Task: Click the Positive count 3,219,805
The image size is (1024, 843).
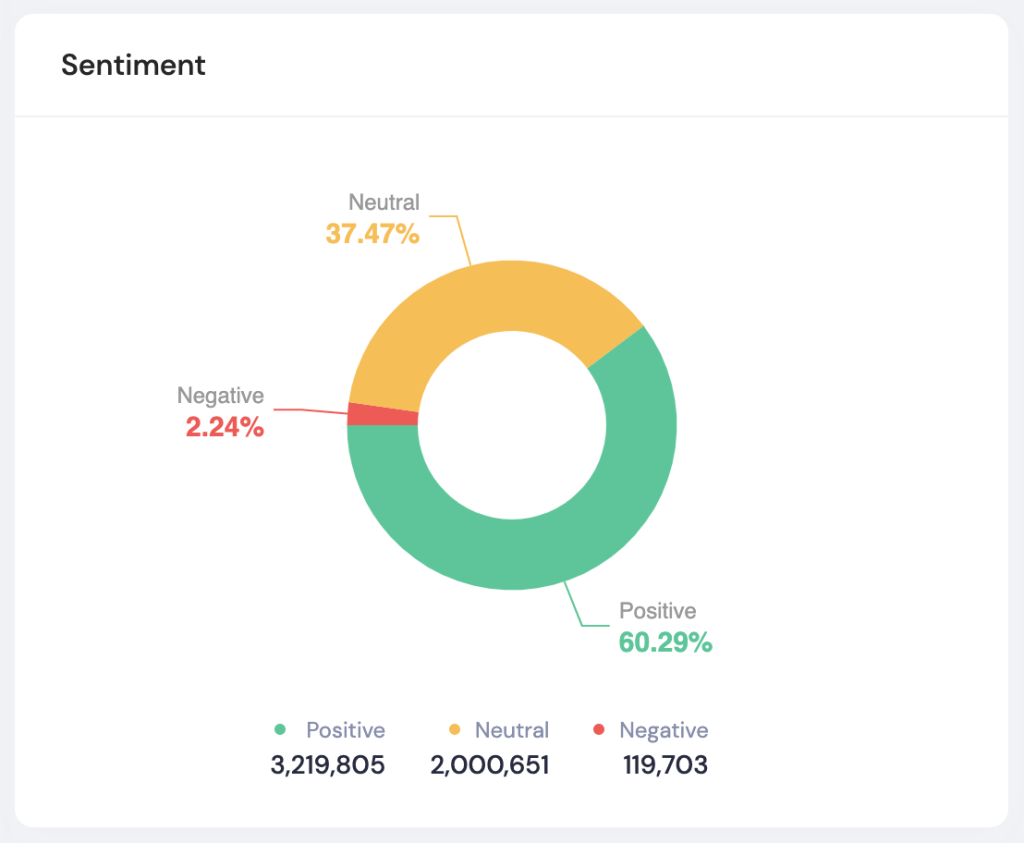Action: pos(327,766)
